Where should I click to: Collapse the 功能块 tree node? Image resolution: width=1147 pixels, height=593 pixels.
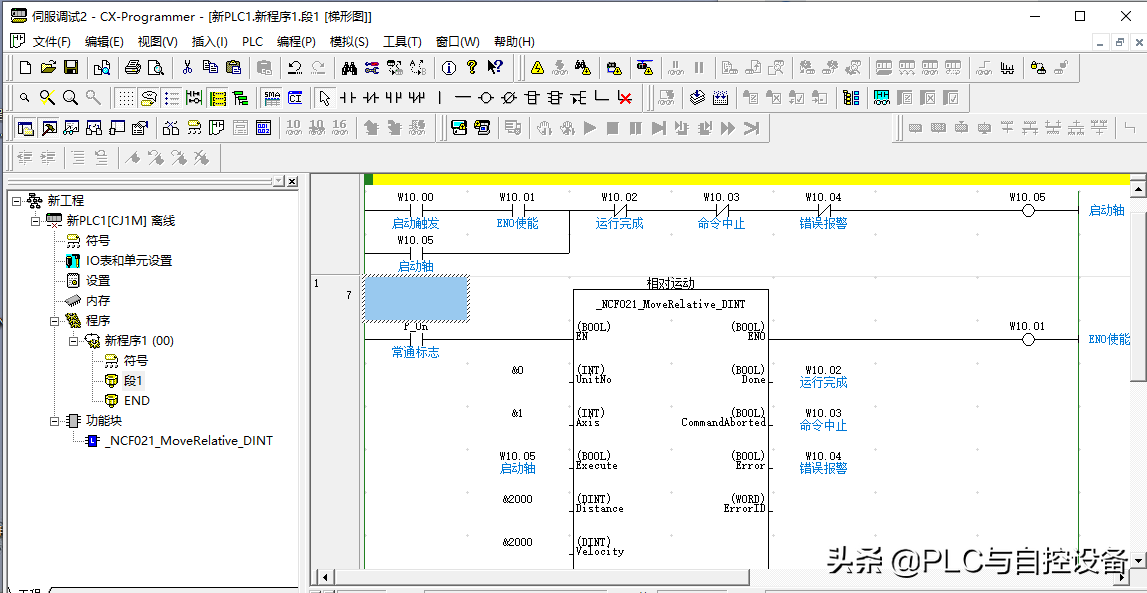pyautogui.click(x=55, y=421)
